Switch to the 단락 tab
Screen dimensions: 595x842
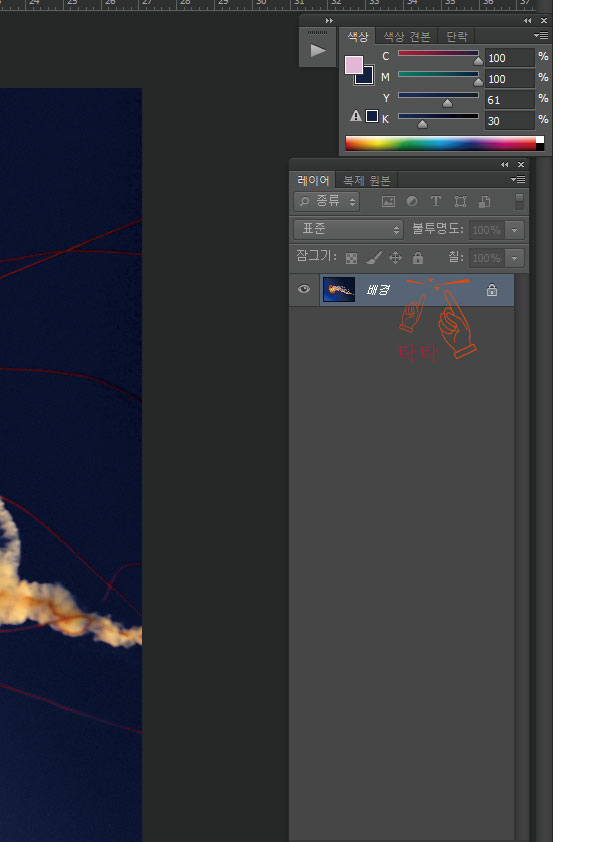[456, 37]
